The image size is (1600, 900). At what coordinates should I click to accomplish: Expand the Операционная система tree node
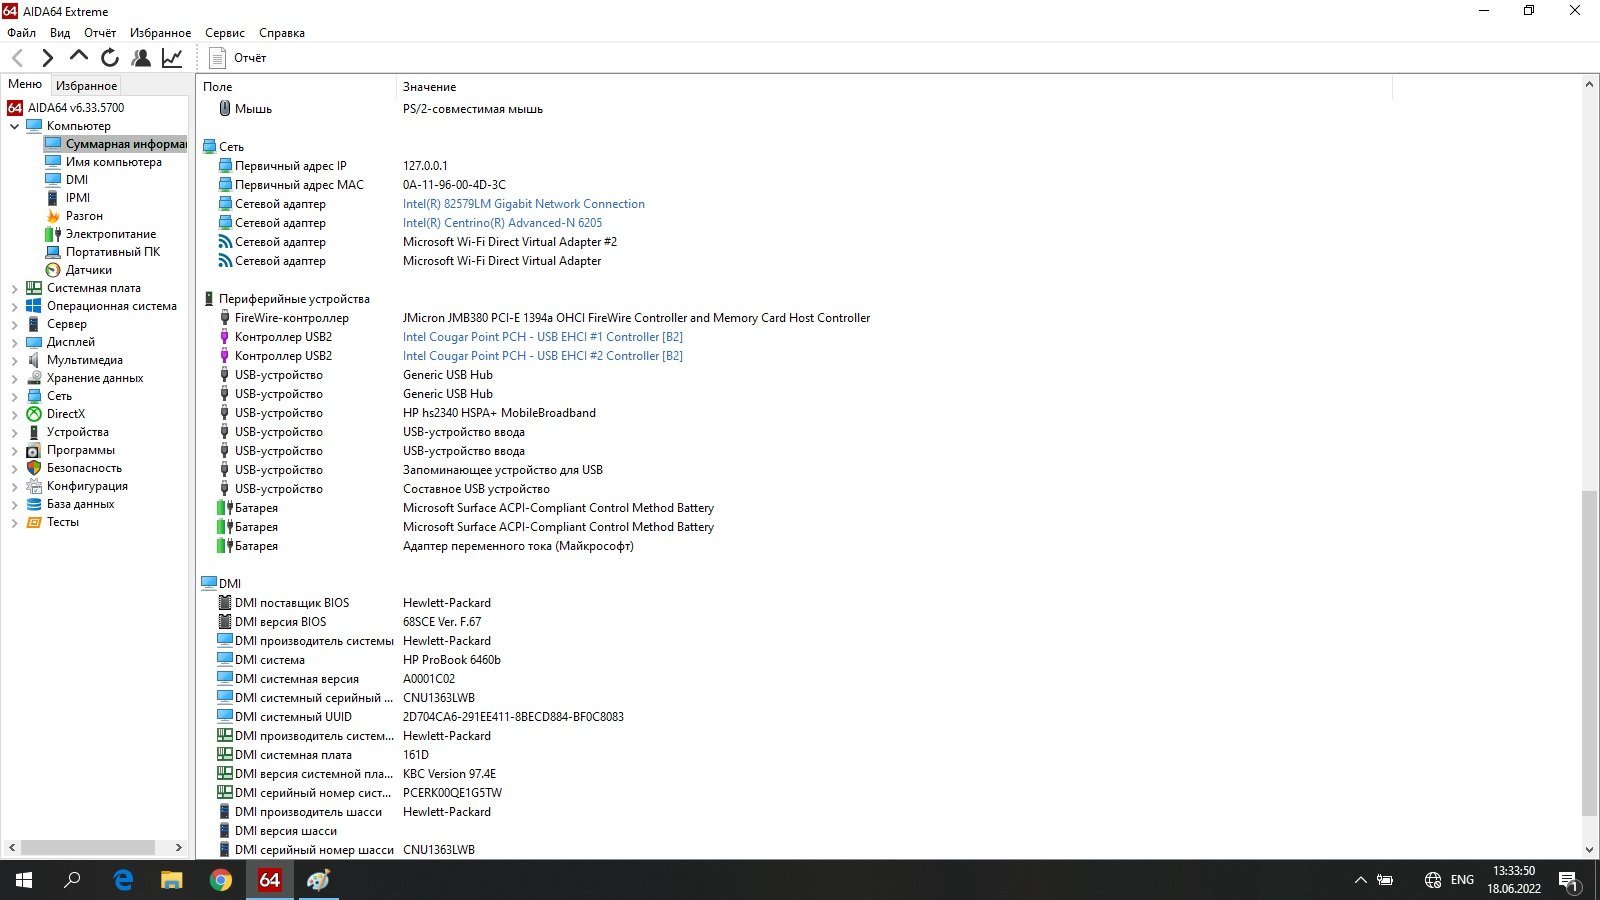[x=14, y=306]
